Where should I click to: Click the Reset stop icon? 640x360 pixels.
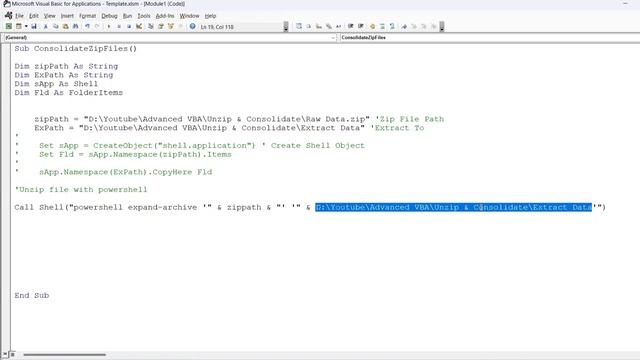click(x=129, y=27)
